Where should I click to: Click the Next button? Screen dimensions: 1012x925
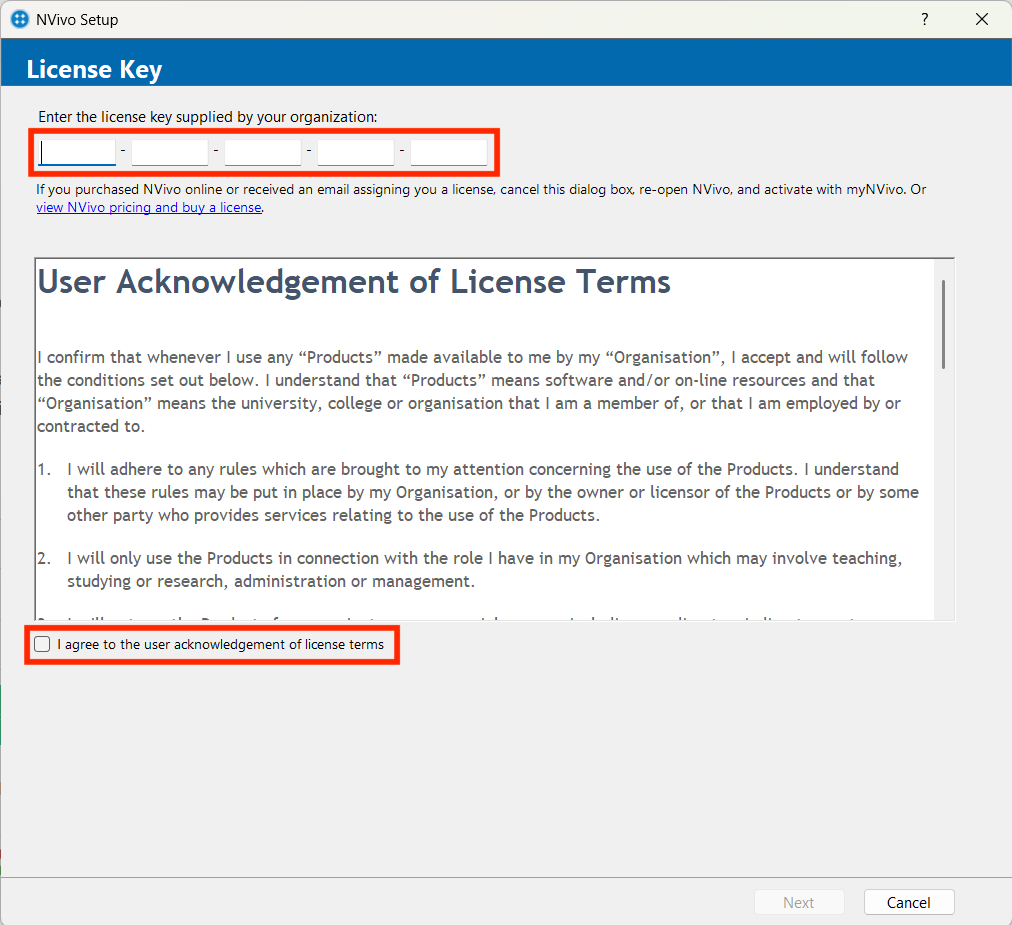click(x=799, y=901)
